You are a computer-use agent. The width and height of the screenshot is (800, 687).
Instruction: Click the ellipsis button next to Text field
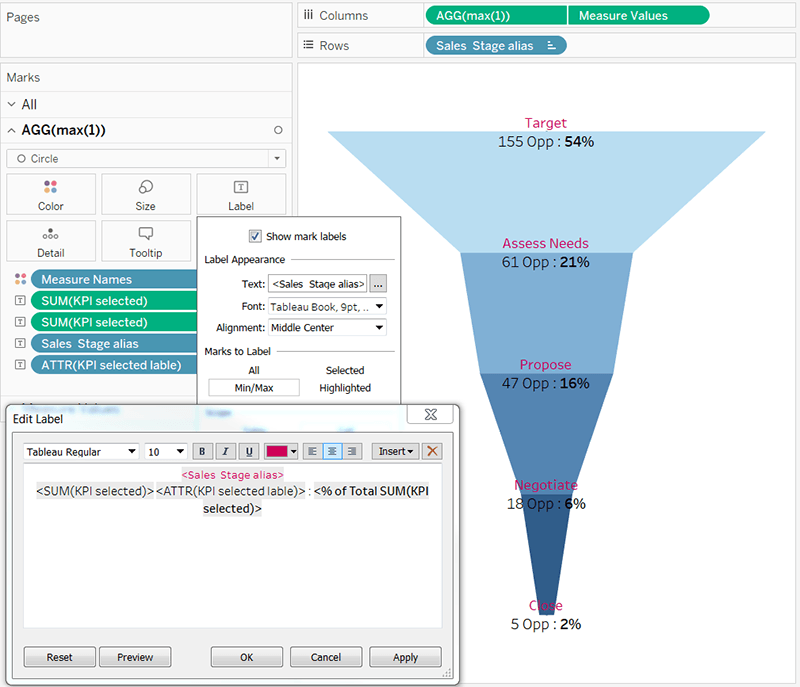[378, 284]
